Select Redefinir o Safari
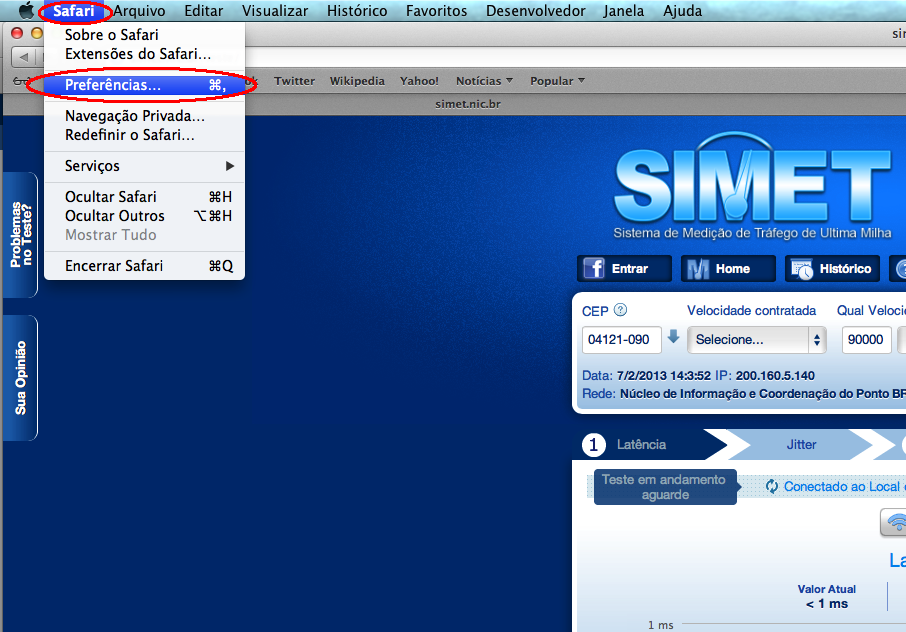The height and width of the screenshot is (632, 906). [144, 135]
